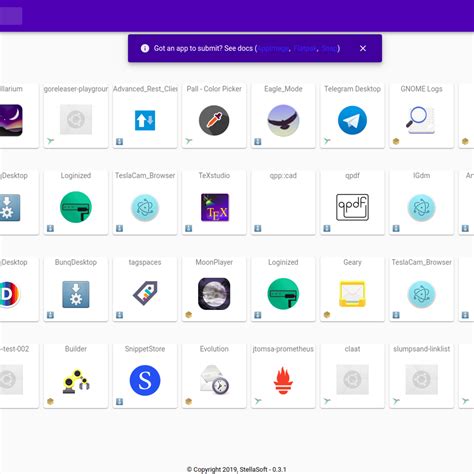Click the MoonPlayer moon icon
Image resolution: width=474 pixels, height=474 pixels.
(214, 294)
